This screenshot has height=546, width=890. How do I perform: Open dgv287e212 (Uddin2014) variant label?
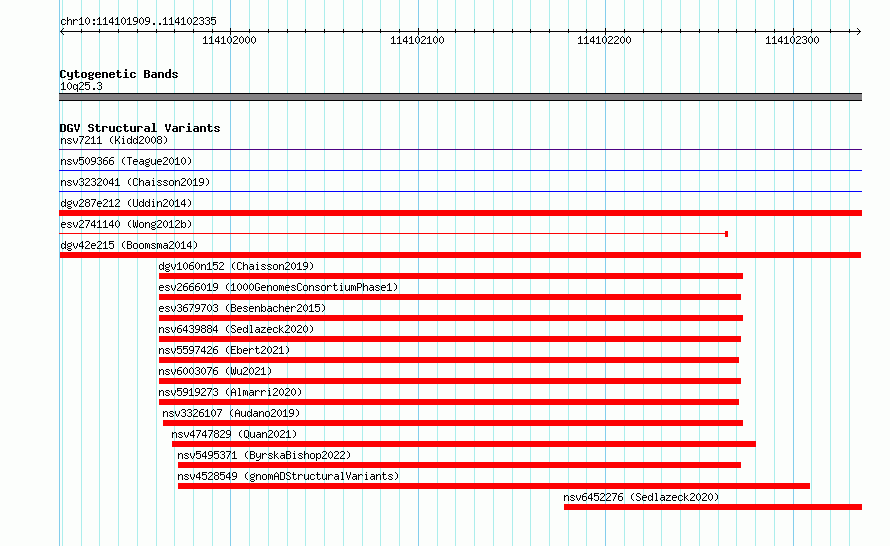pos(126,203)
